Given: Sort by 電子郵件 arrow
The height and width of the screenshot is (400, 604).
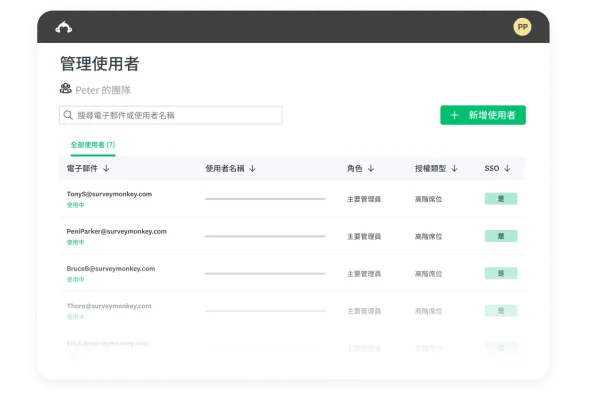Looking at the screenshot, I should [106, 168].
